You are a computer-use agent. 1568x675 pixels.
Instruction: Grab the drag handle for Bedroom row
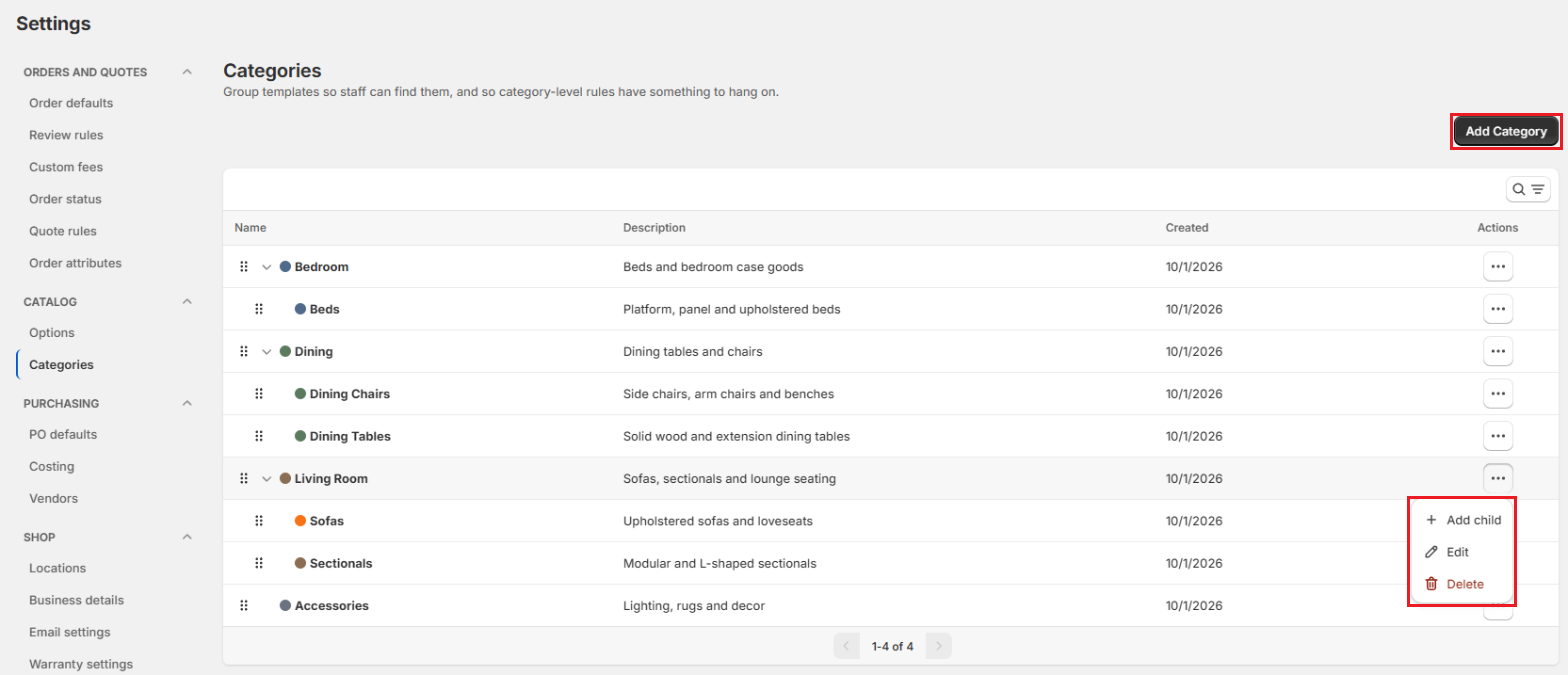click(x=244, y=267)
